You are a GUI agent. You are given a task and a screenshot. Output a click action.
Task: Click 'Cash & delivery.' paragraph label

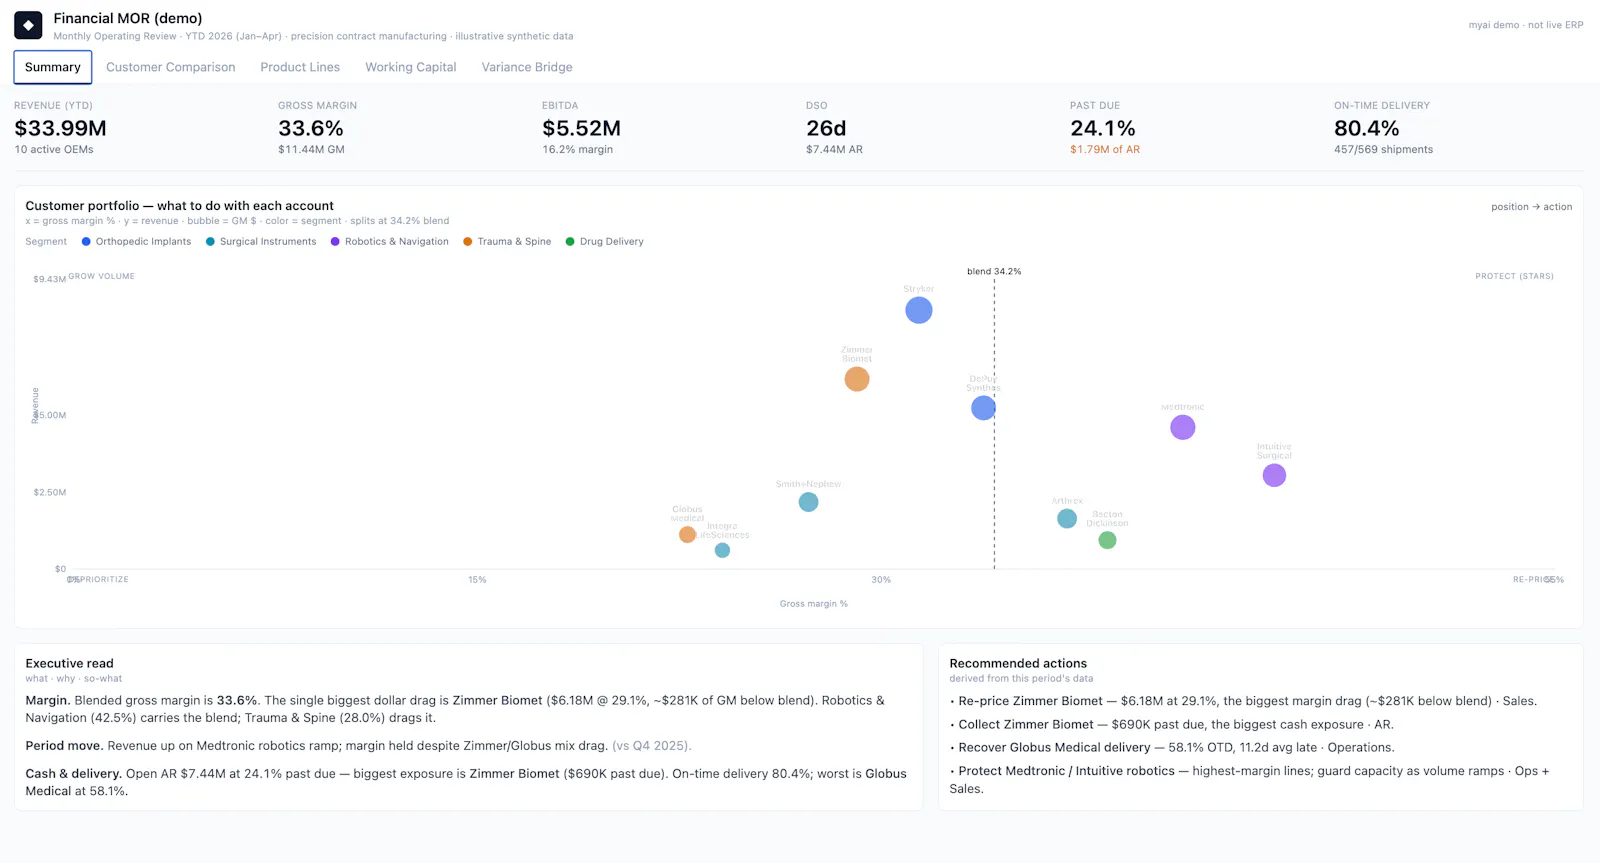pos(74,774)
